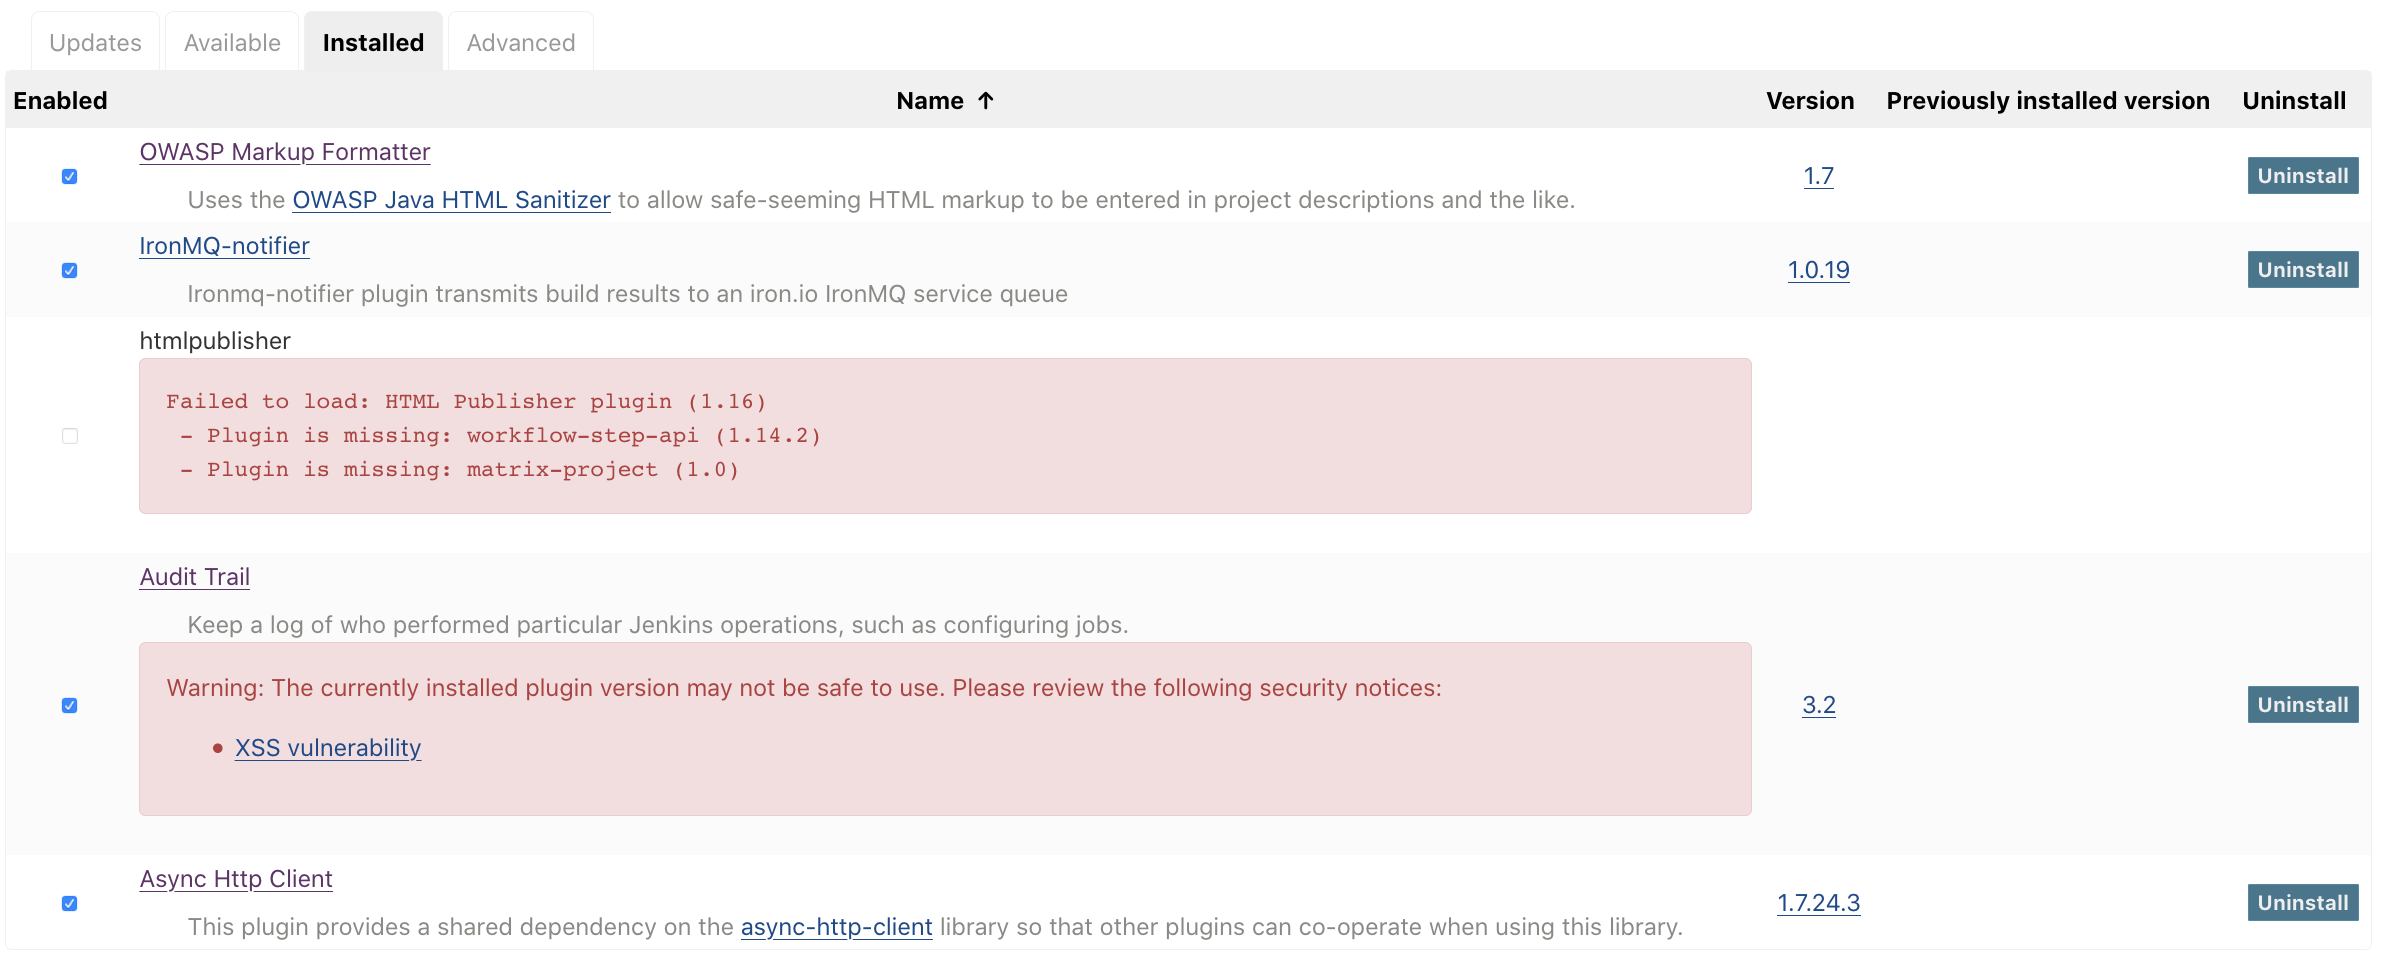2388x963 pixels.
Task: Click the 'Failed to load: HTML Publisher plugin' line
Action: pos(466,402)
